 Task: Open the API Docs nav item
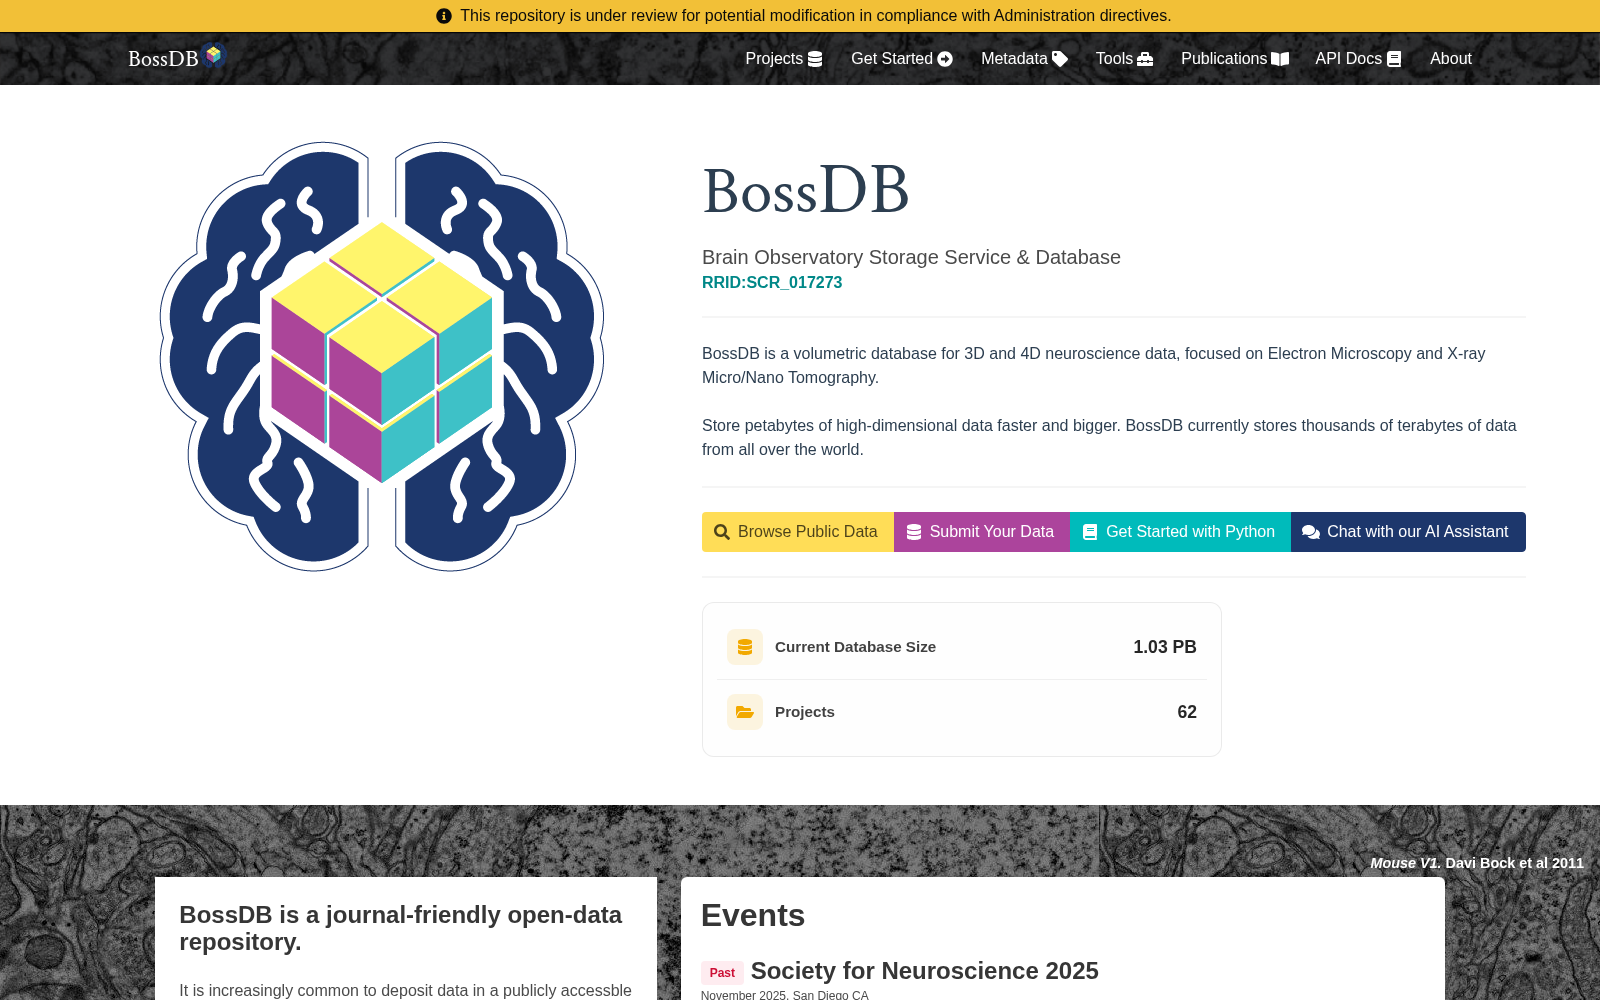click(1358, 59)
